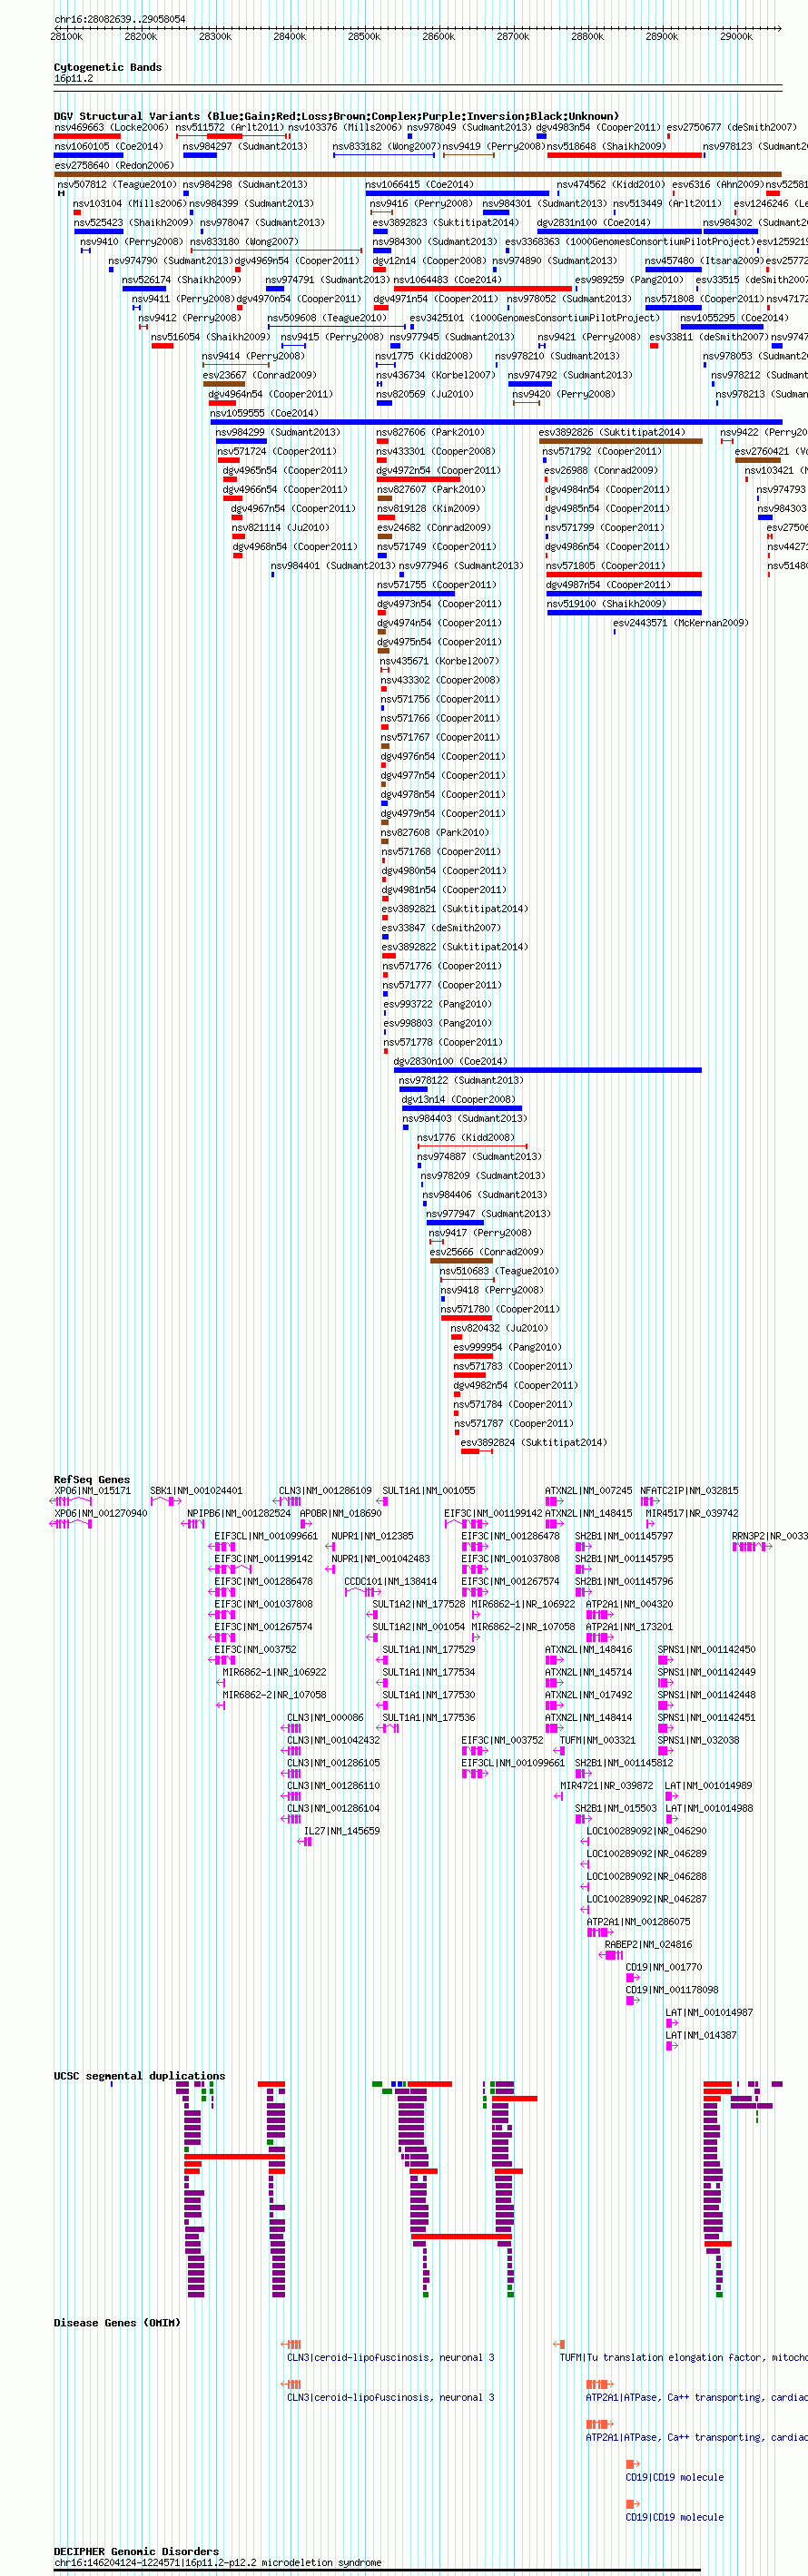This screenshot has width=808, height=2576.
Task: Open the DGV Structural Variants track title
Action: (336, 116)
